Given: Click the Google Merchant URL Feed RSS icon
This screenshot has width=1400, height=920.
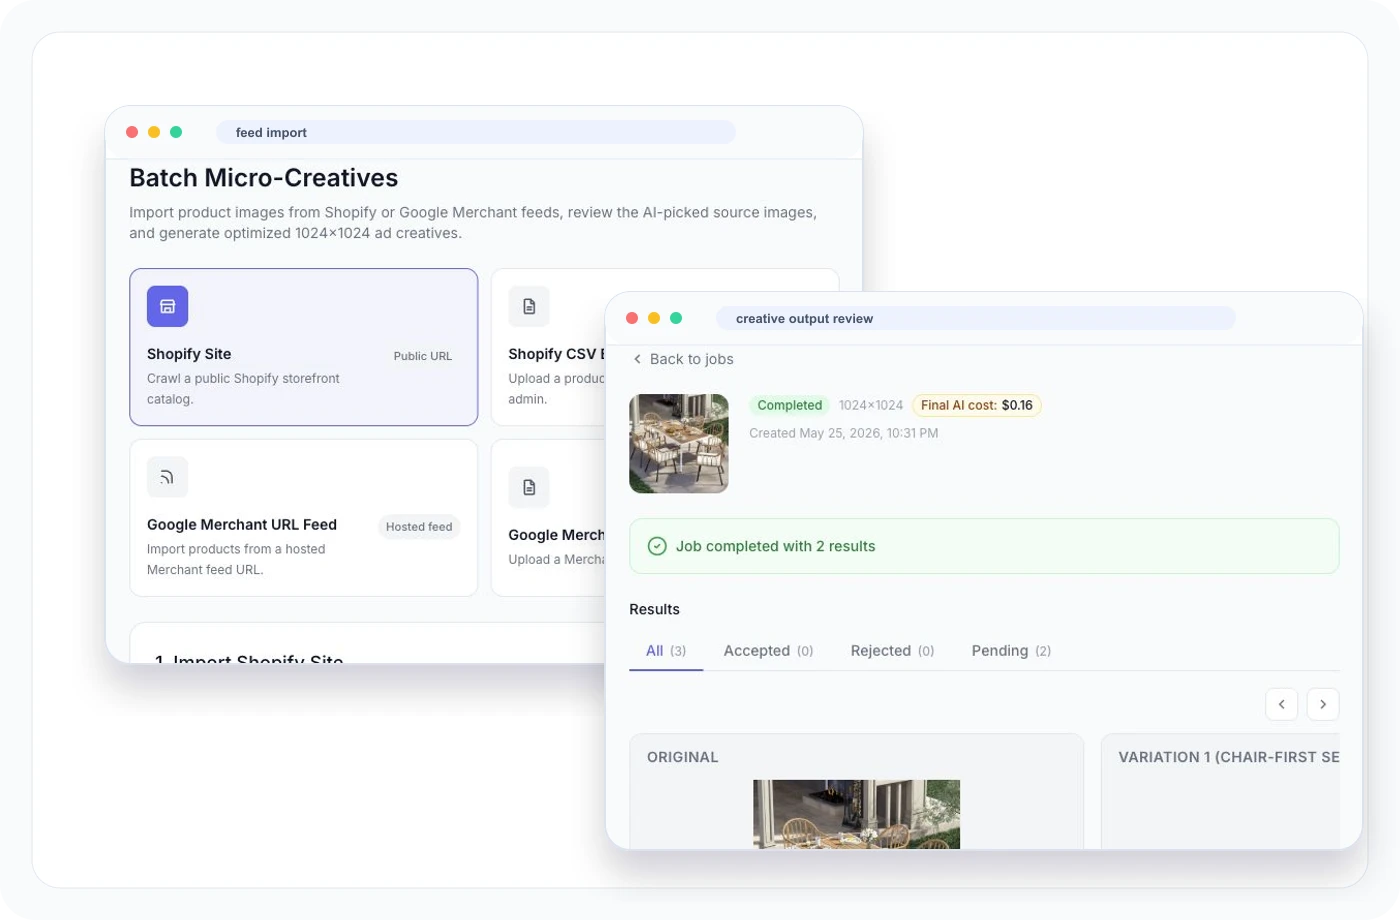Looking at the screenshot, I should point(167,477).
